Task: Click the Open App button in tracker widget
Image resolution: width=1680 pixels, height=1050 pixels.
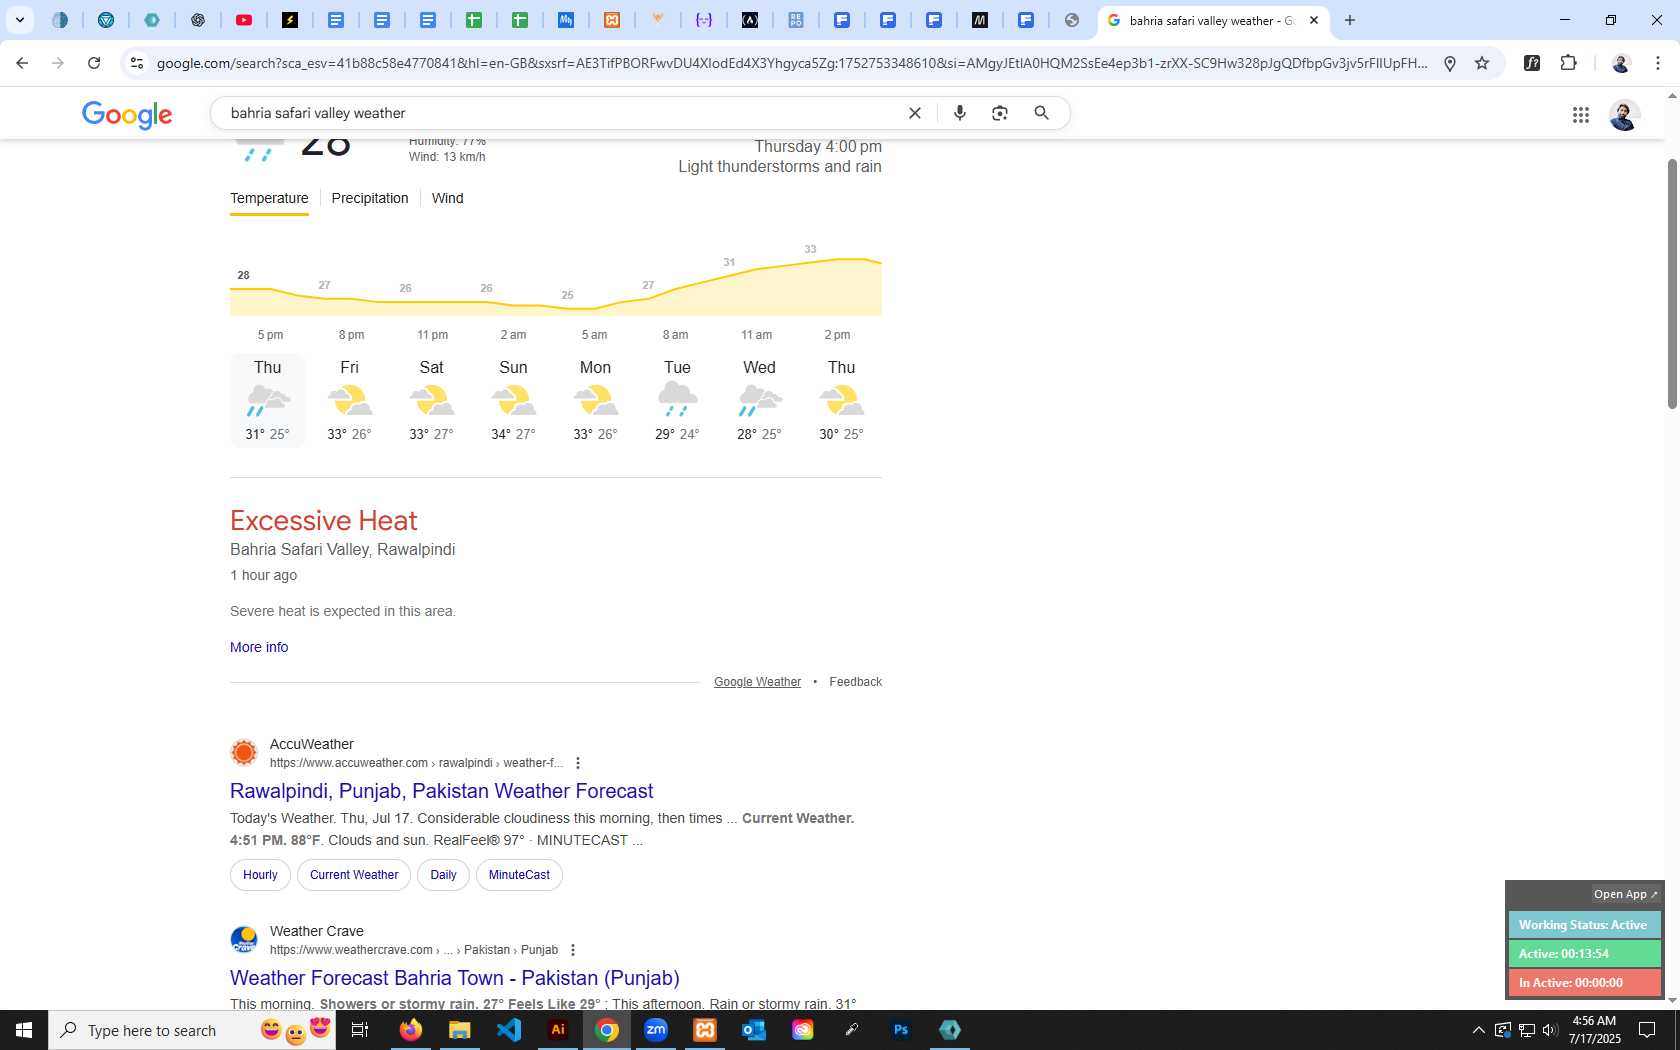Action: point(1625,894)
